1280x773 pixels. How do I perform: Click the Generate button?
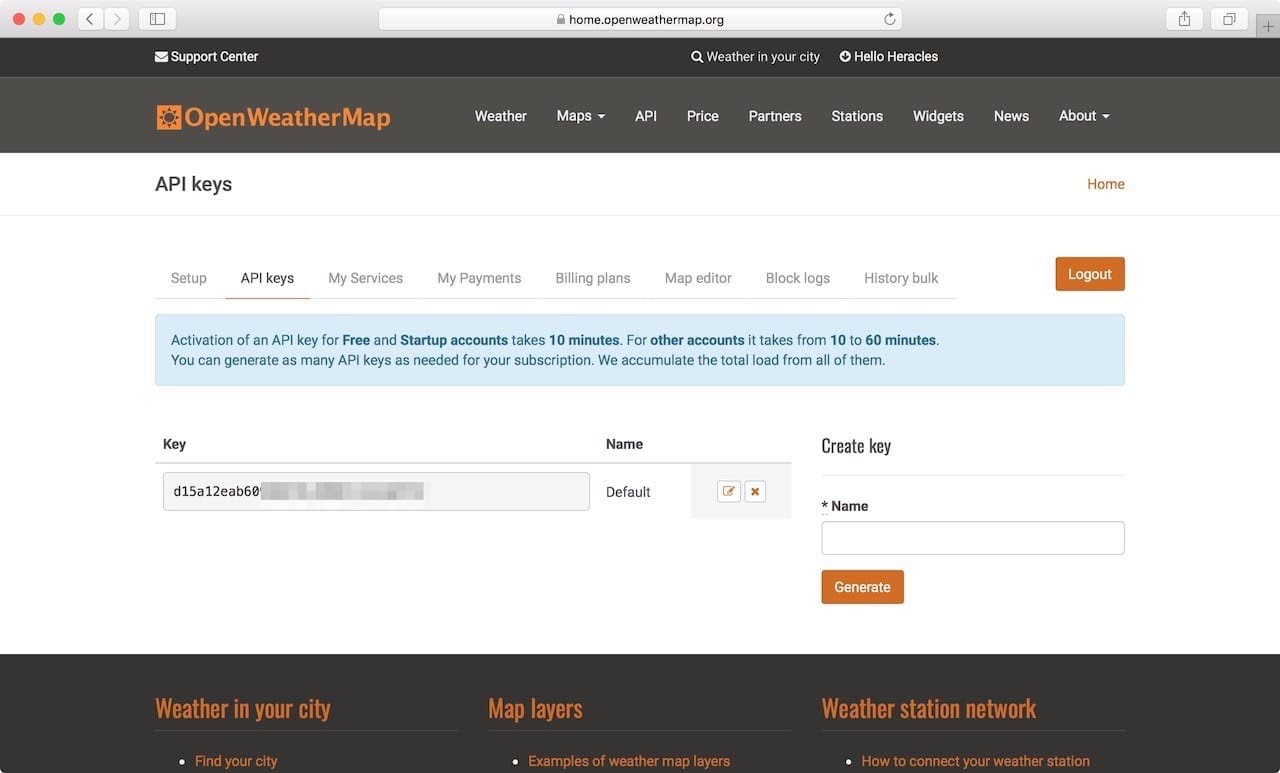(x=862, y=587)
